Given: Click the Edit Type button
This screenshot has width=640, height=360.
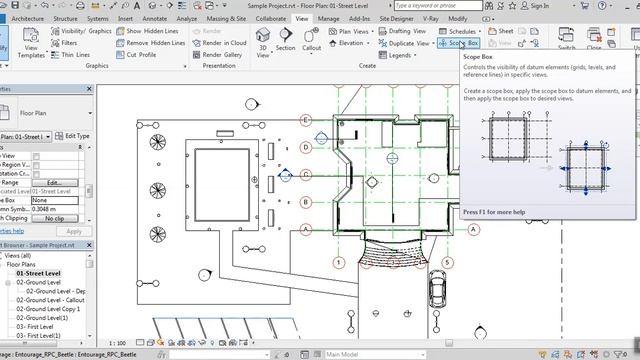Looking at the screenshot, I should (x=73, y=136).
